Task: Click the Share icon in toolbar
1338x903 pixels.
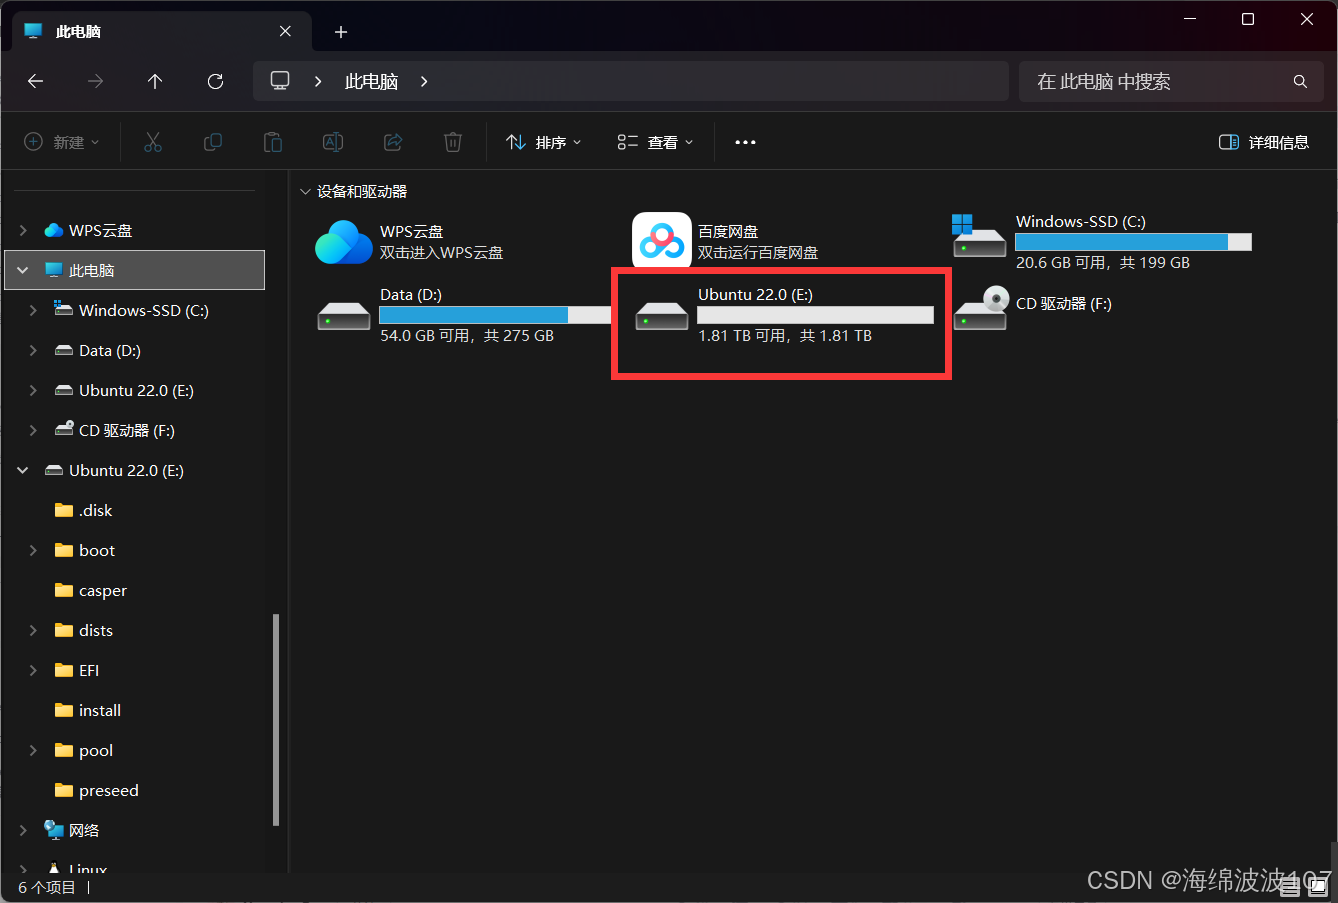Action: [393, 142]
